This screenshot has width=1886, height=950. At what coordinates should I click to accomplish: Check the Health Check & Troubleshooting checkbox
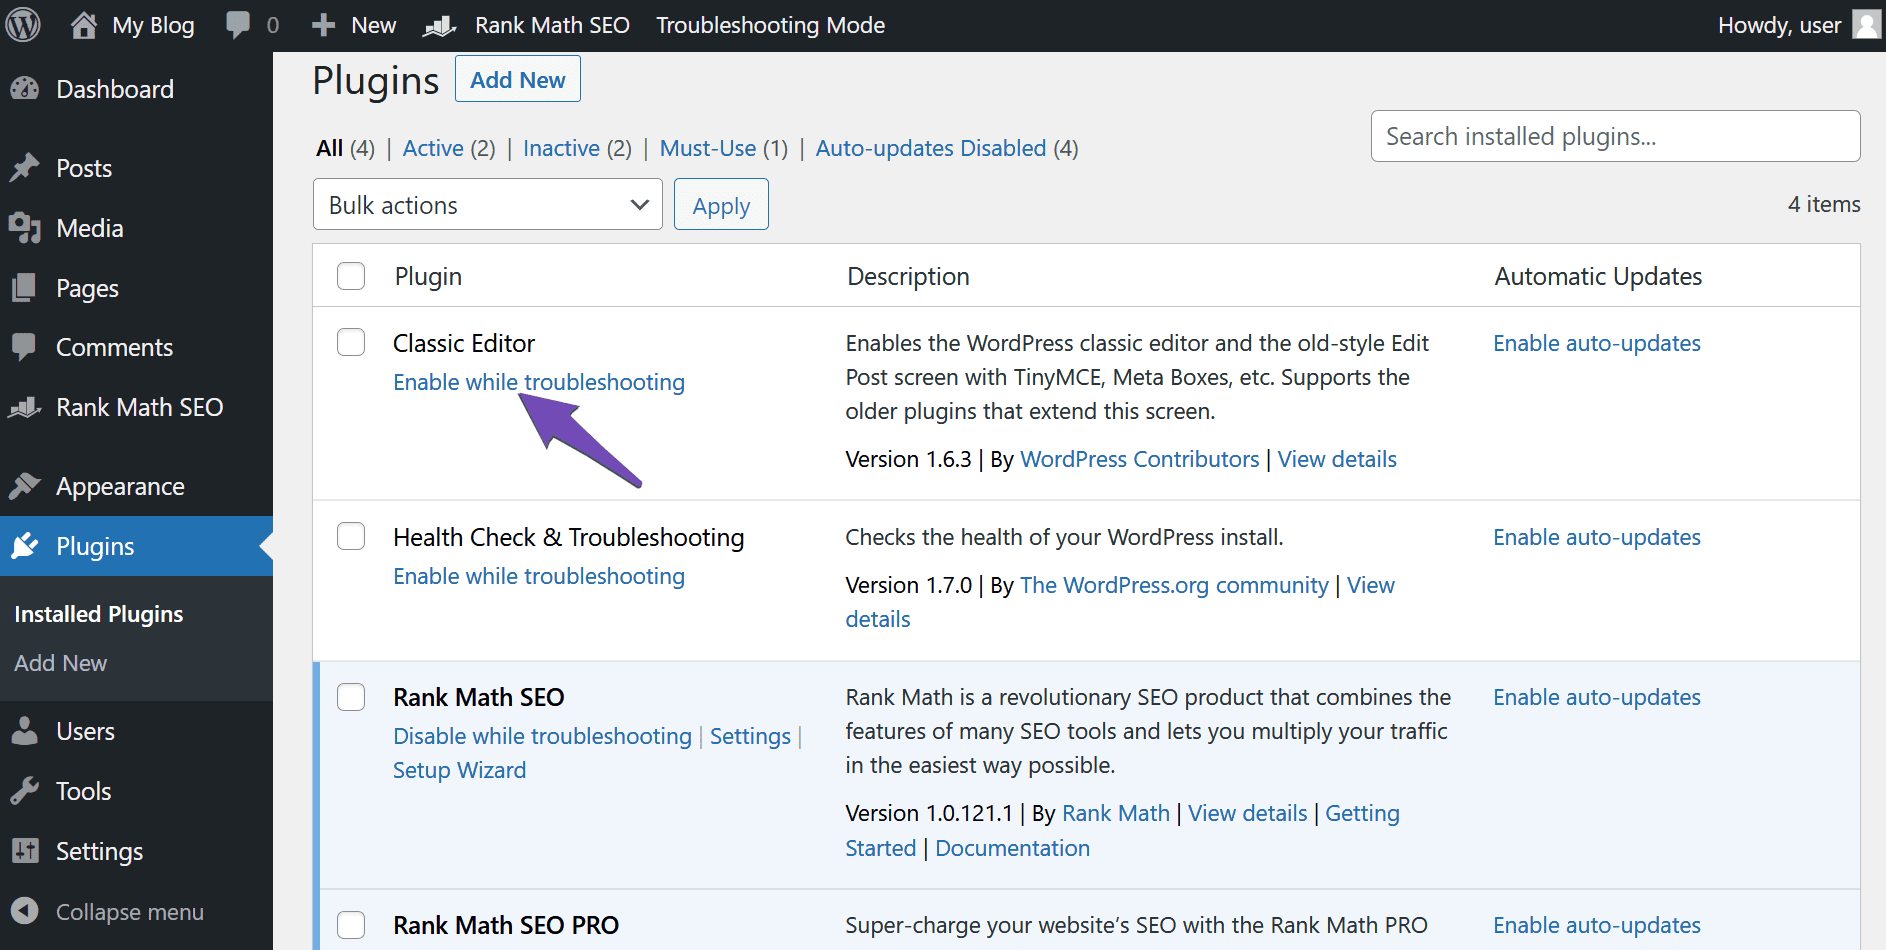351,536
